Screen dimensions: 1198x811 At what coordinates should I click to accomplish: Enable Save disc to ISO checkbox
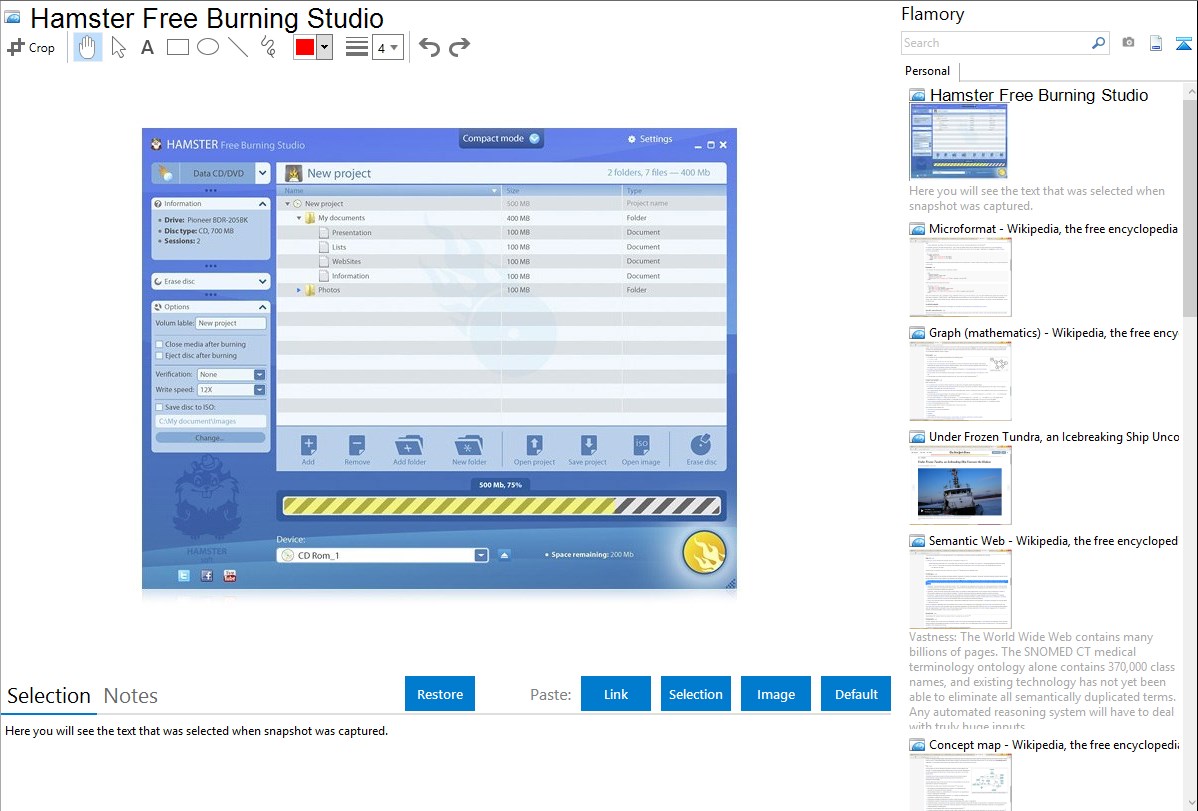[160, 407]
